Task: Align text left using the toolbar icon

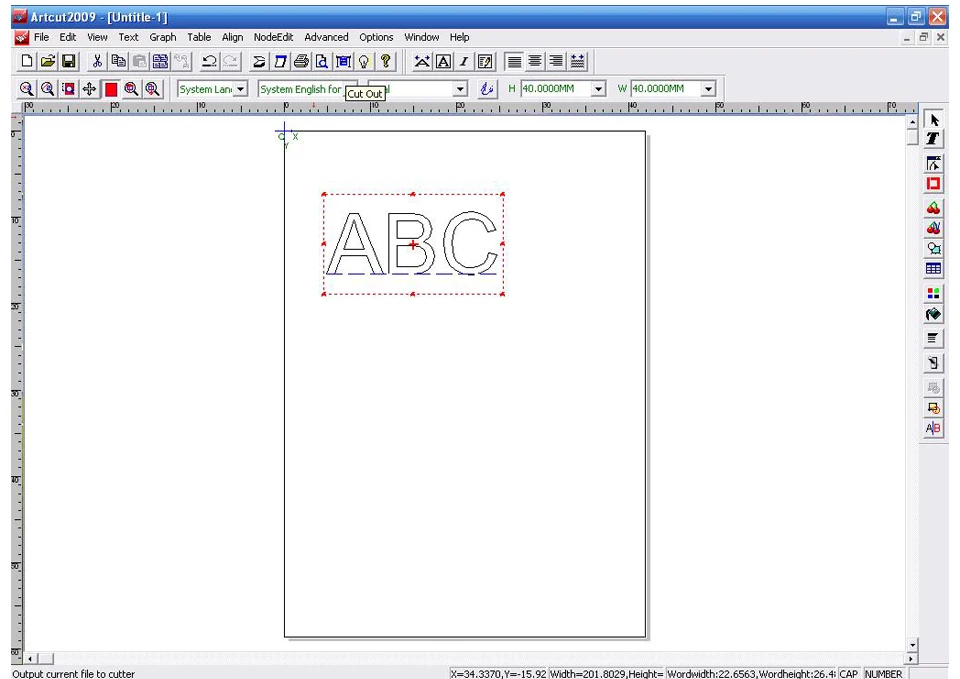Action: coord(514,61)
